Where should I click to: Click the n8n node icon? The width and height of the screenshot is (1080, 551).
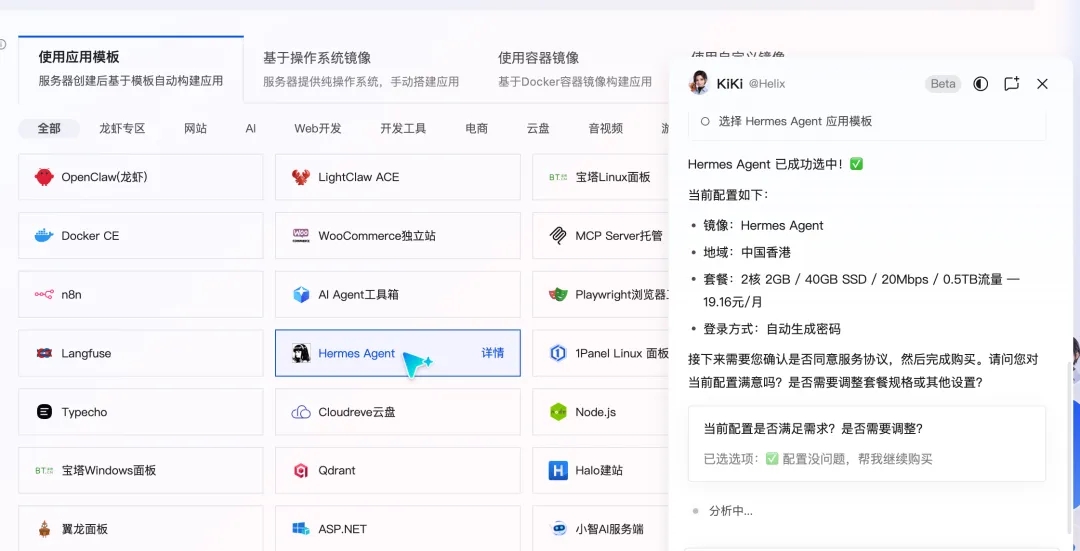[44, 295]
